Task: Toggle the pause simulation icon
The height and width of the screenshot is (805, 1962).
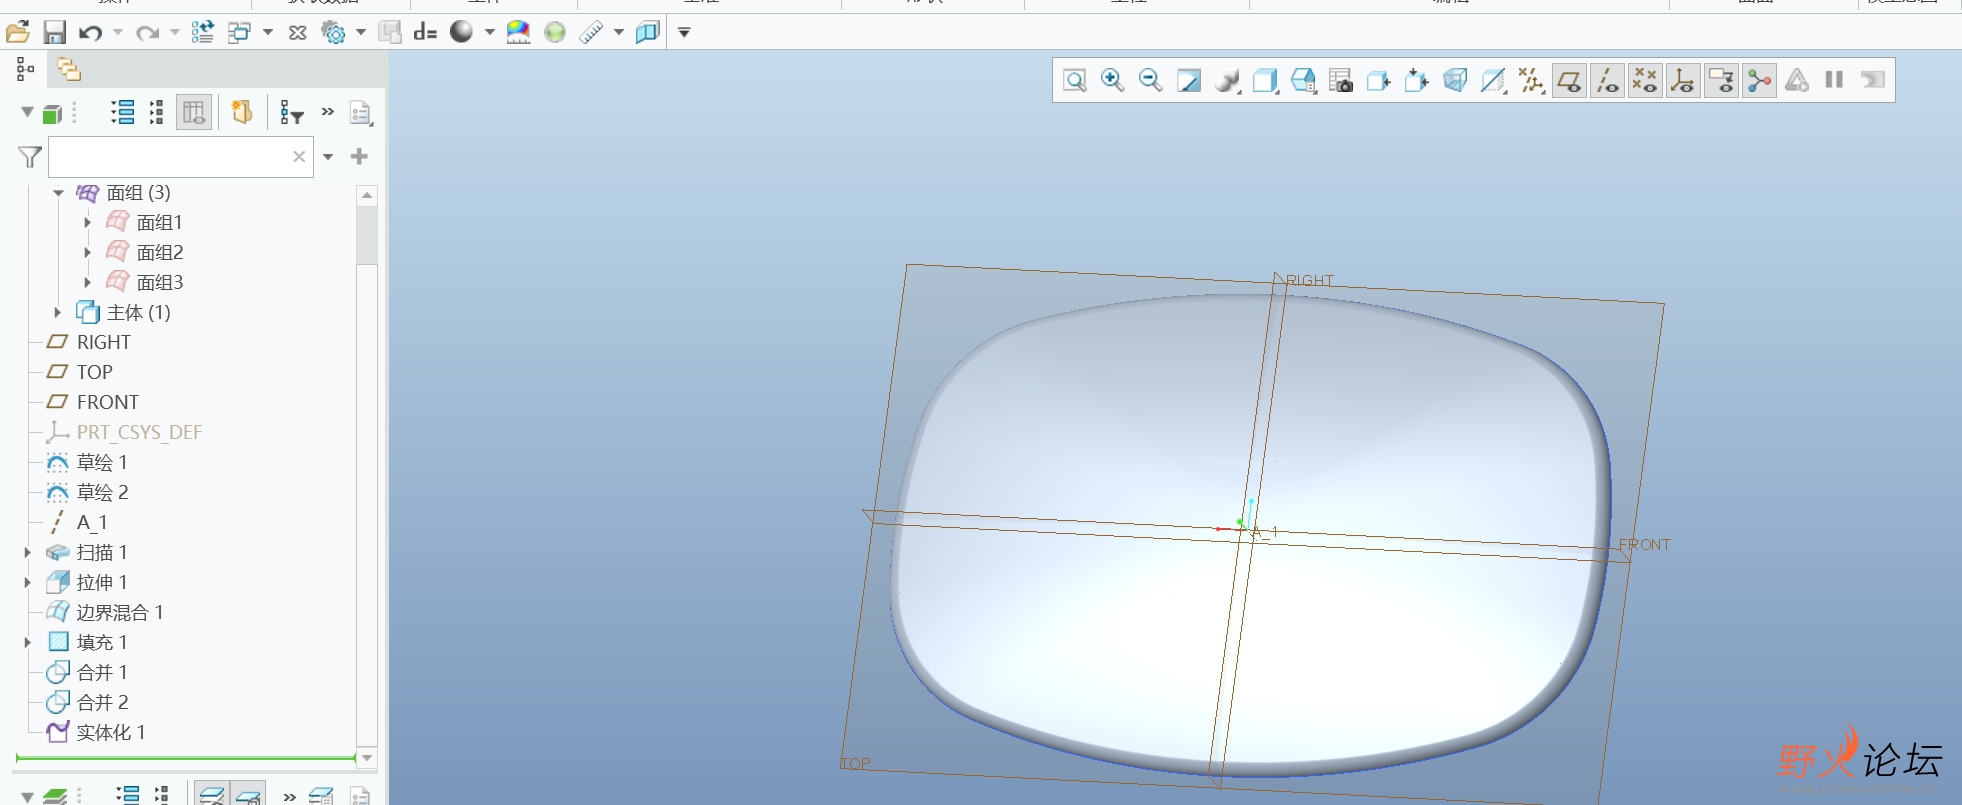Action: click(1834, 80)
